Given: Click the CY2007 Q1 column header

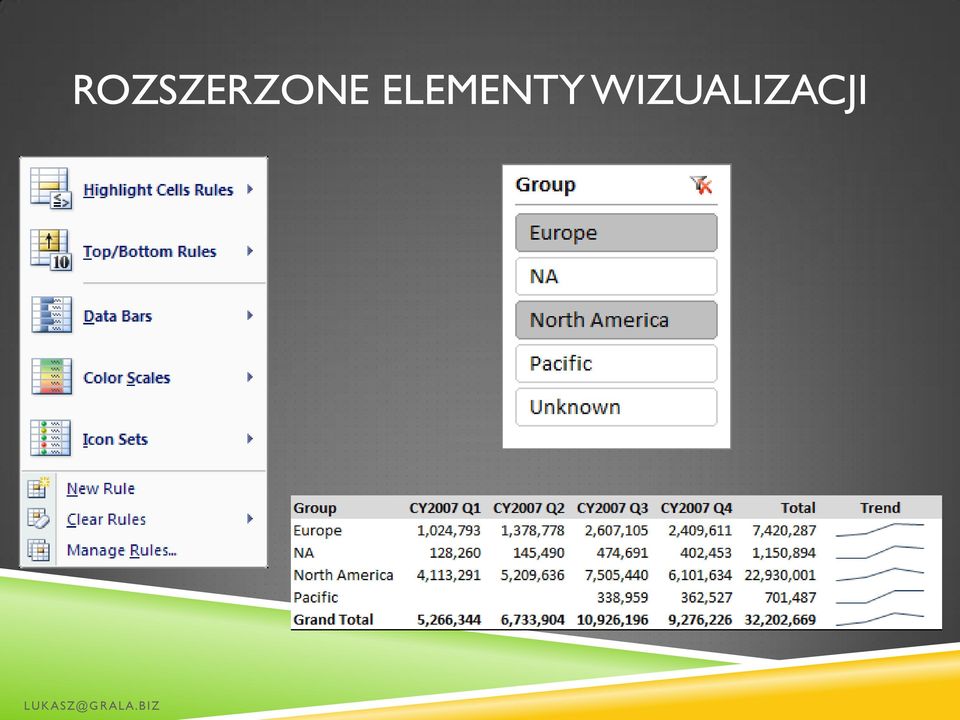Looking at the screenshot, I should click(x=444, y=508).
